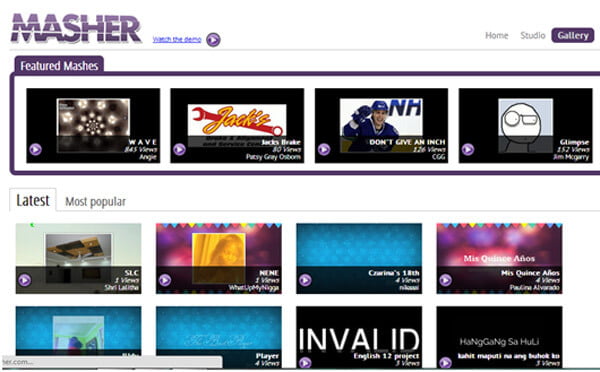Viewport: 600px width, 372px height.
Task: Open the Watch the demo link
Action: [177, 39]
